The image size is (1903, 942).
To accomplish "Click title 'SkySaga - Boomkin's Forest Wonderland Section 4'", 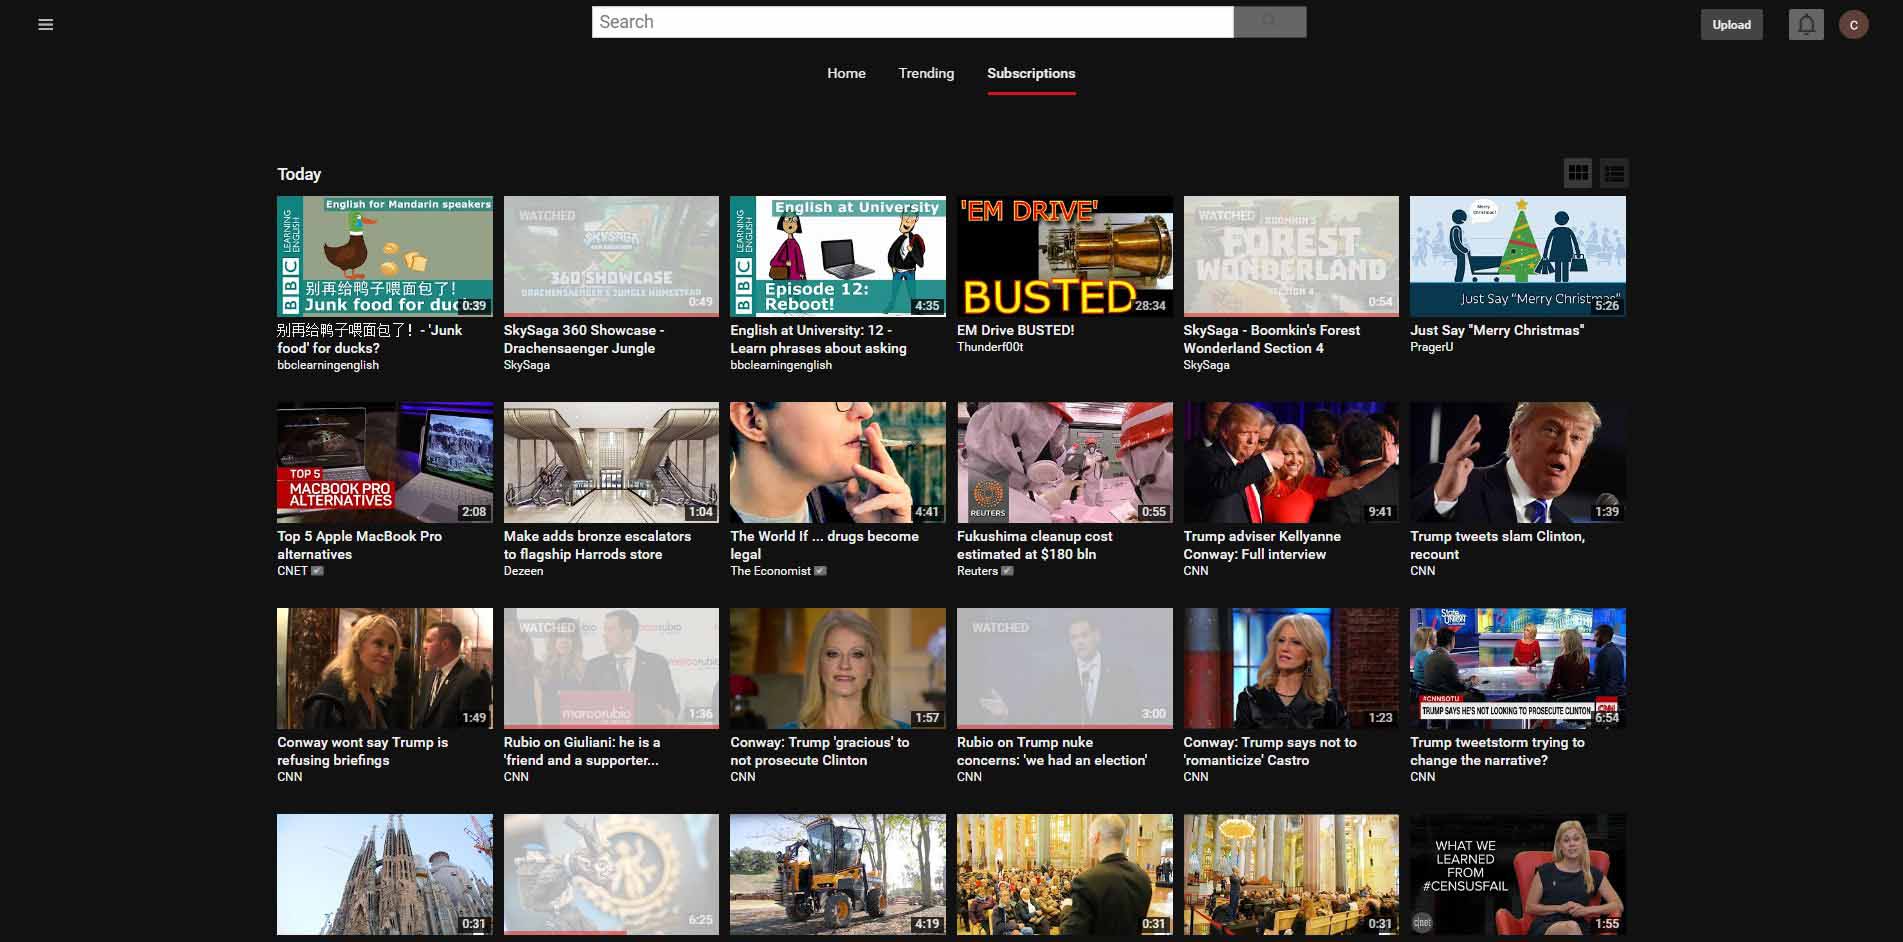I will tap(1271, 339).
